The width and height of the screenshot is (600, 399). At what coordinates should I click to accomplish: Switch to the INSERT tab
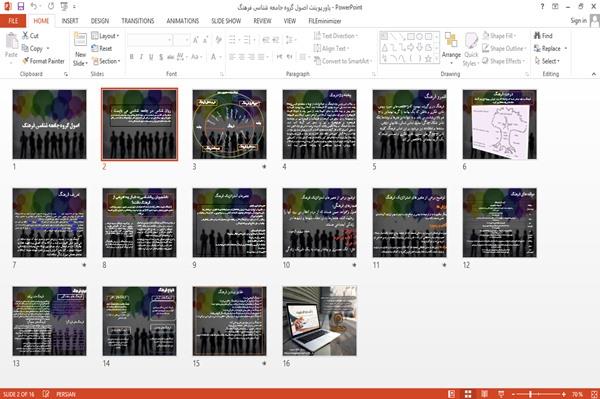(70, 21)
